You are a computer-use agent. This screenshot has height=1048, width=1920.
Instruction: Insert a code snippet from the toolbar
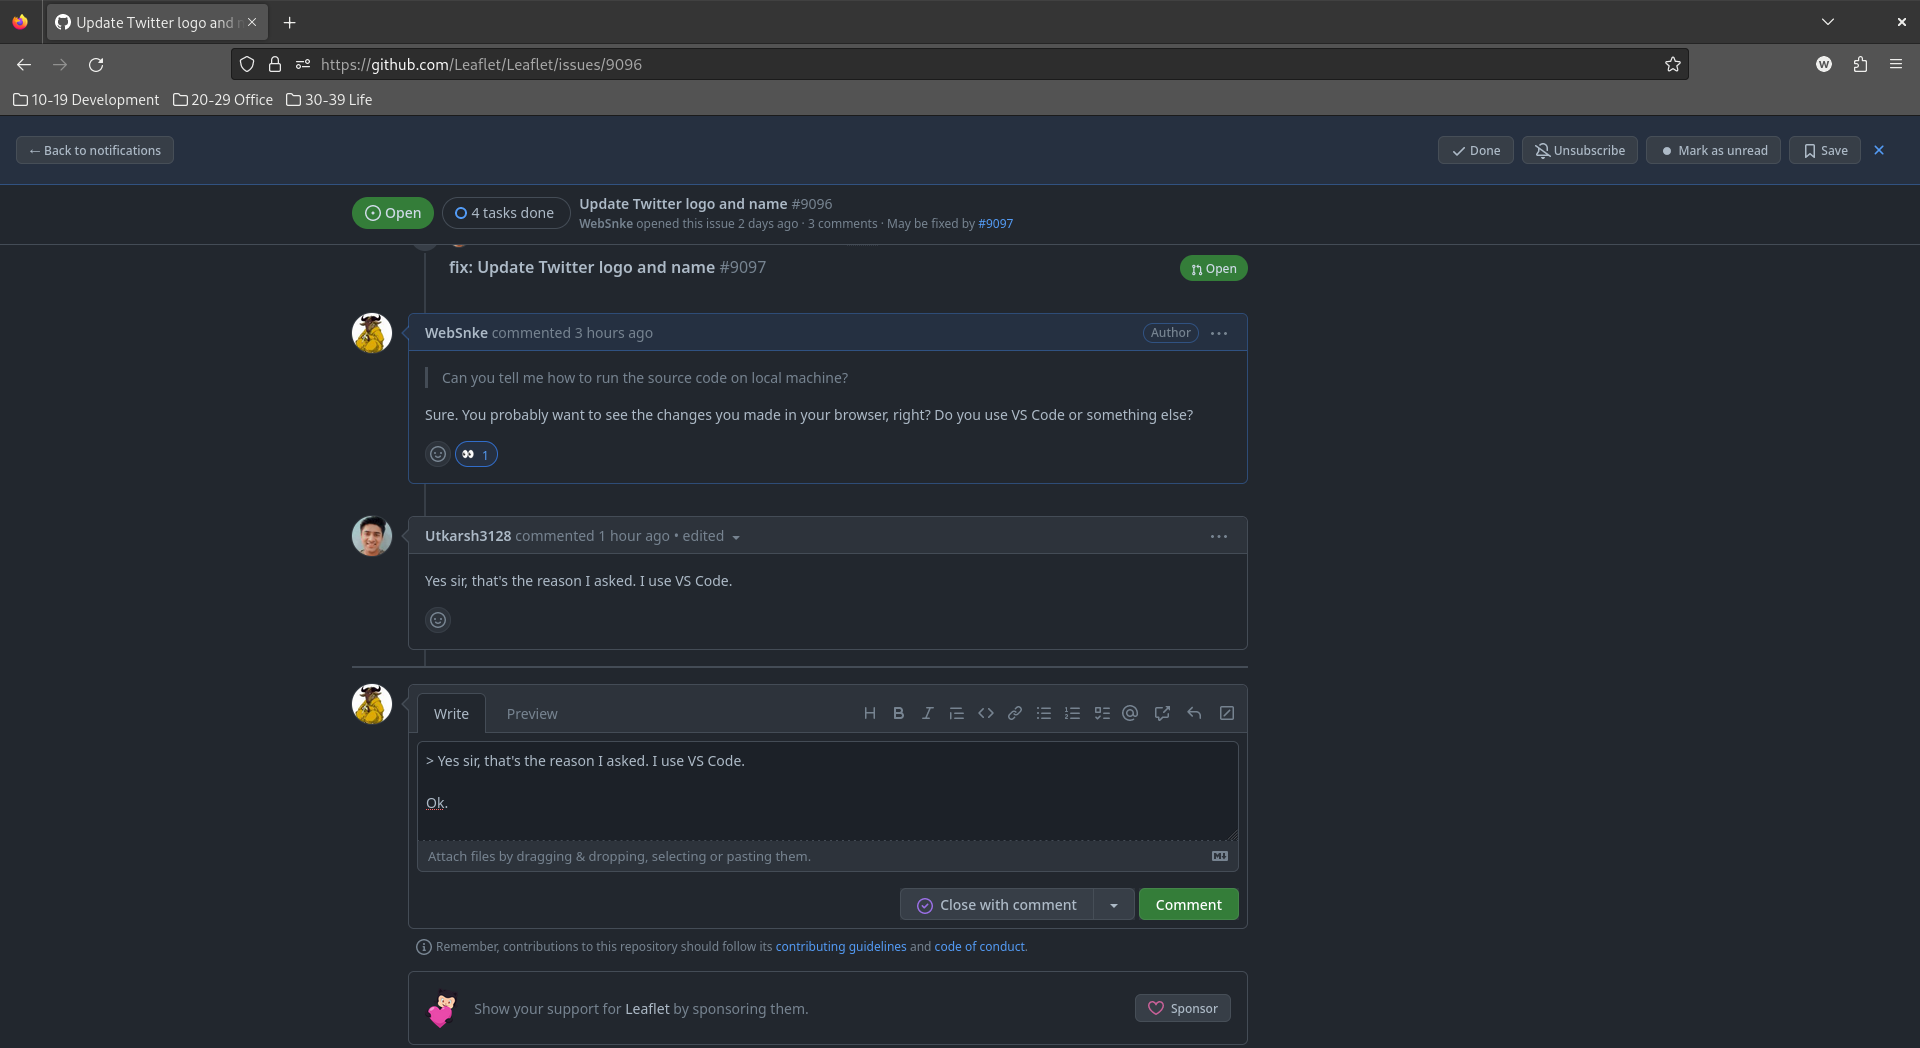coord(985,713)
